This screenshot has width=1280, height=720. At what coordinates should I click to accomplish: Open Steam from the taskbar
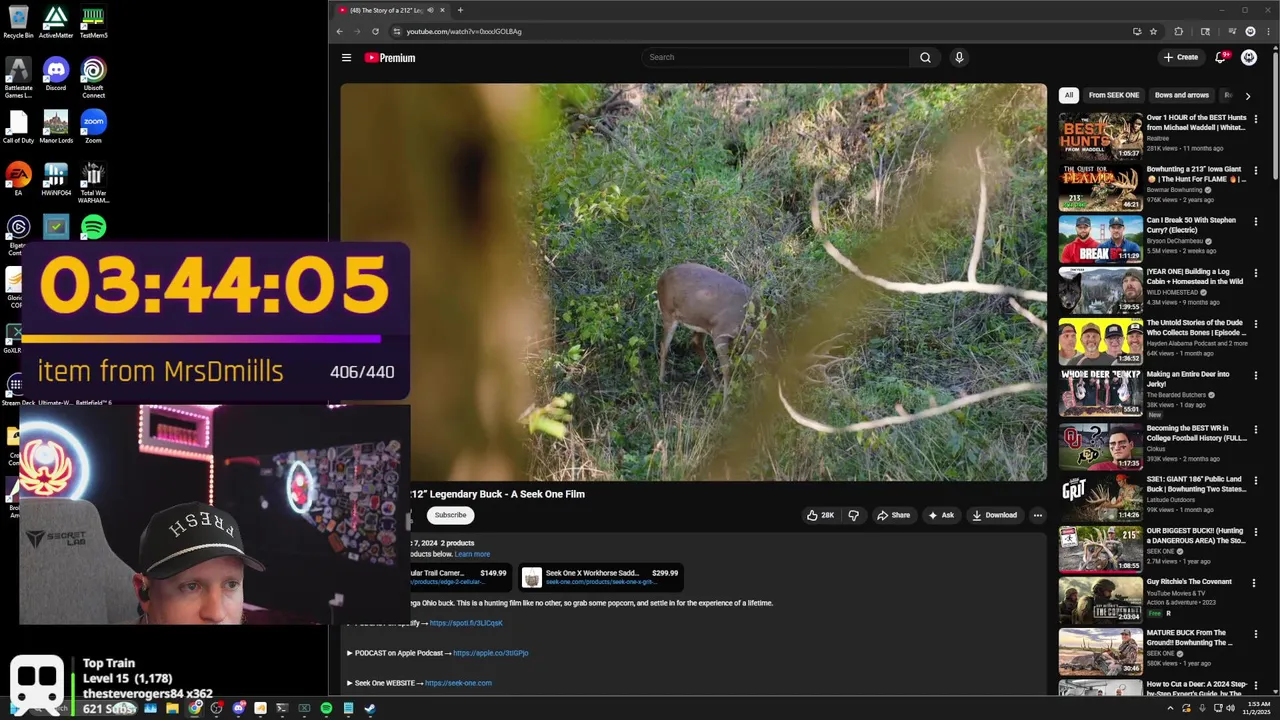pos(370,708)
